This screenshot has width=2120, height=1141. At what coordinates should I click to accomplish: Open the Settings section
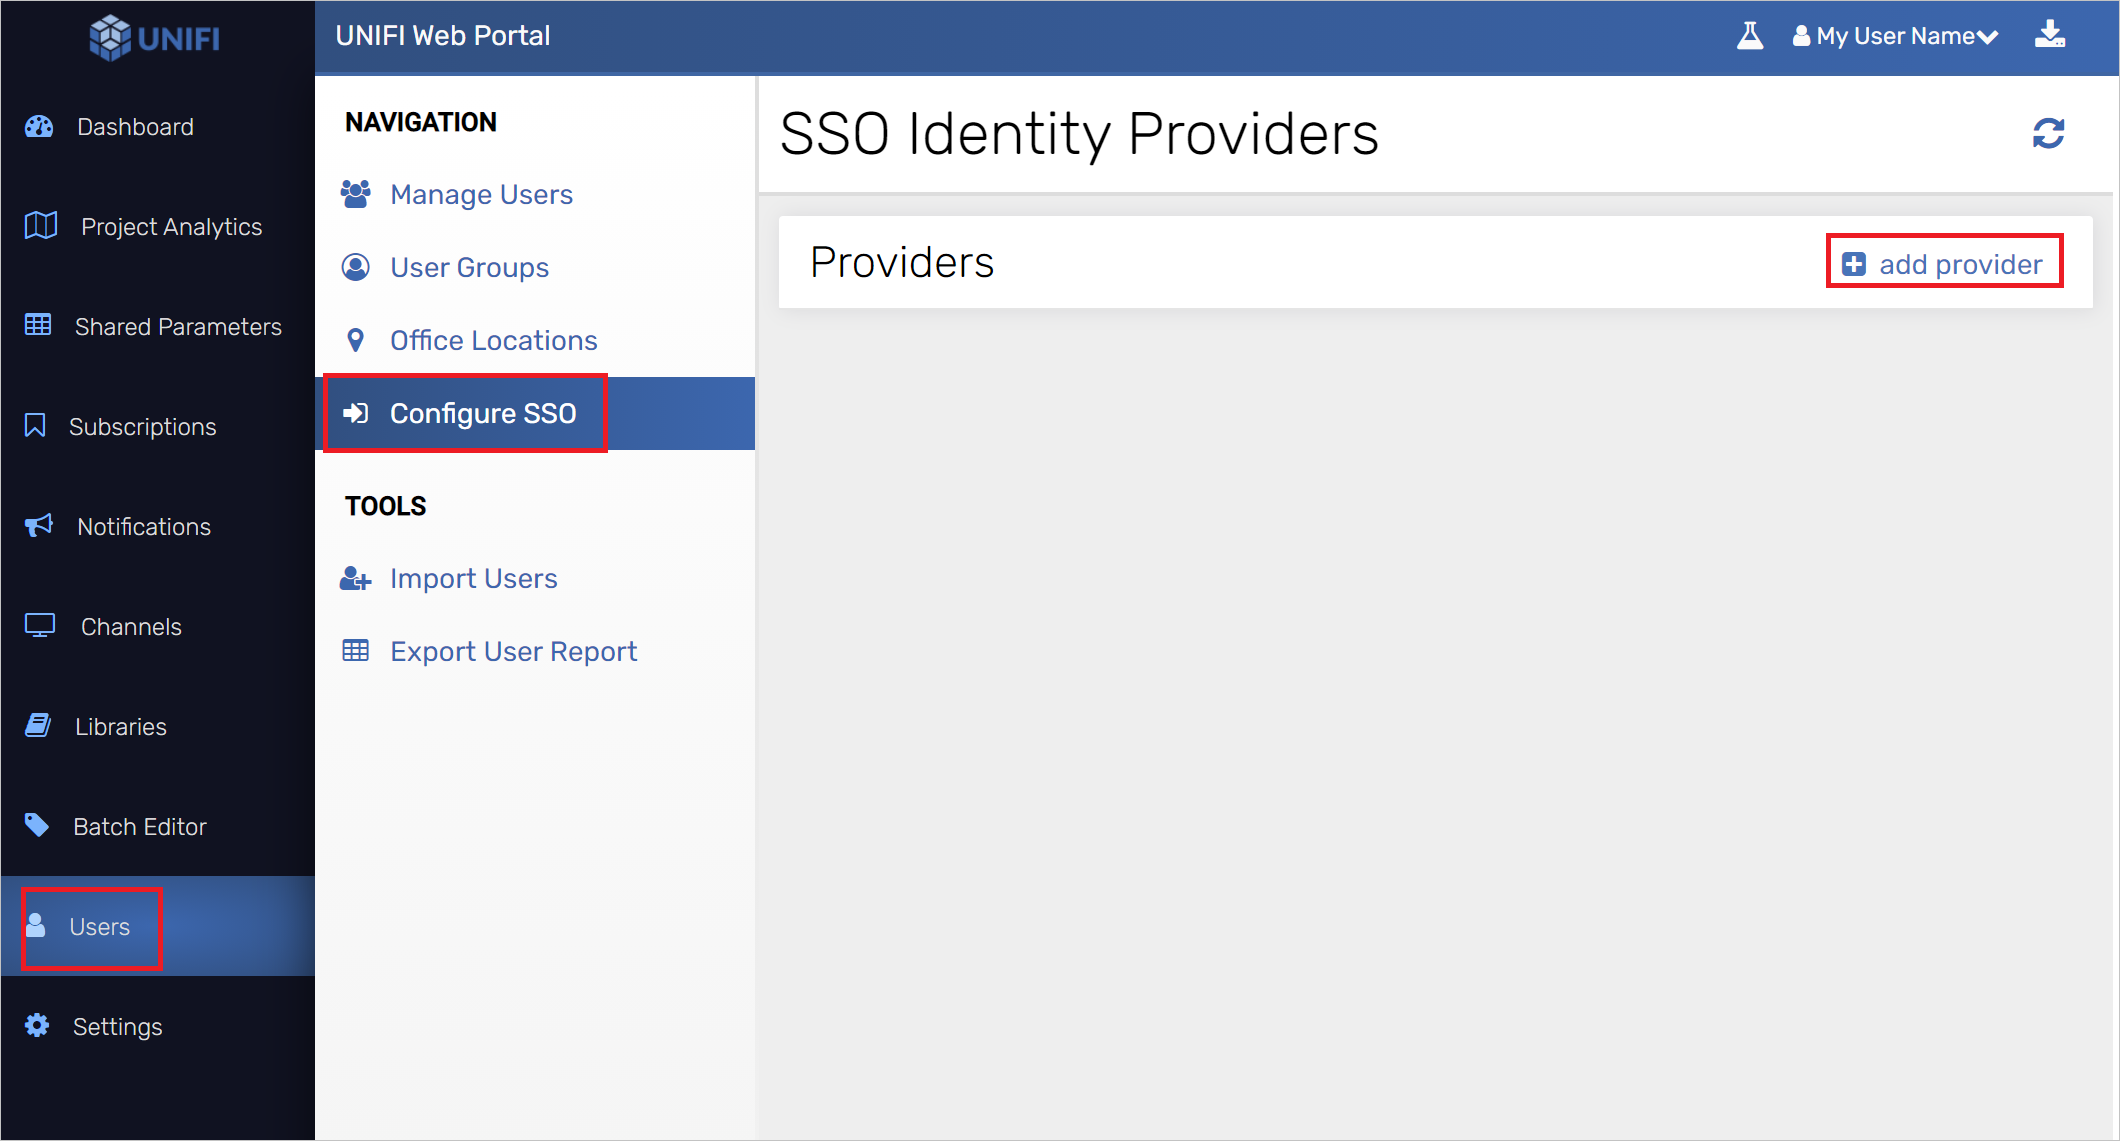pyautogui.click(x=118, y=1026)
